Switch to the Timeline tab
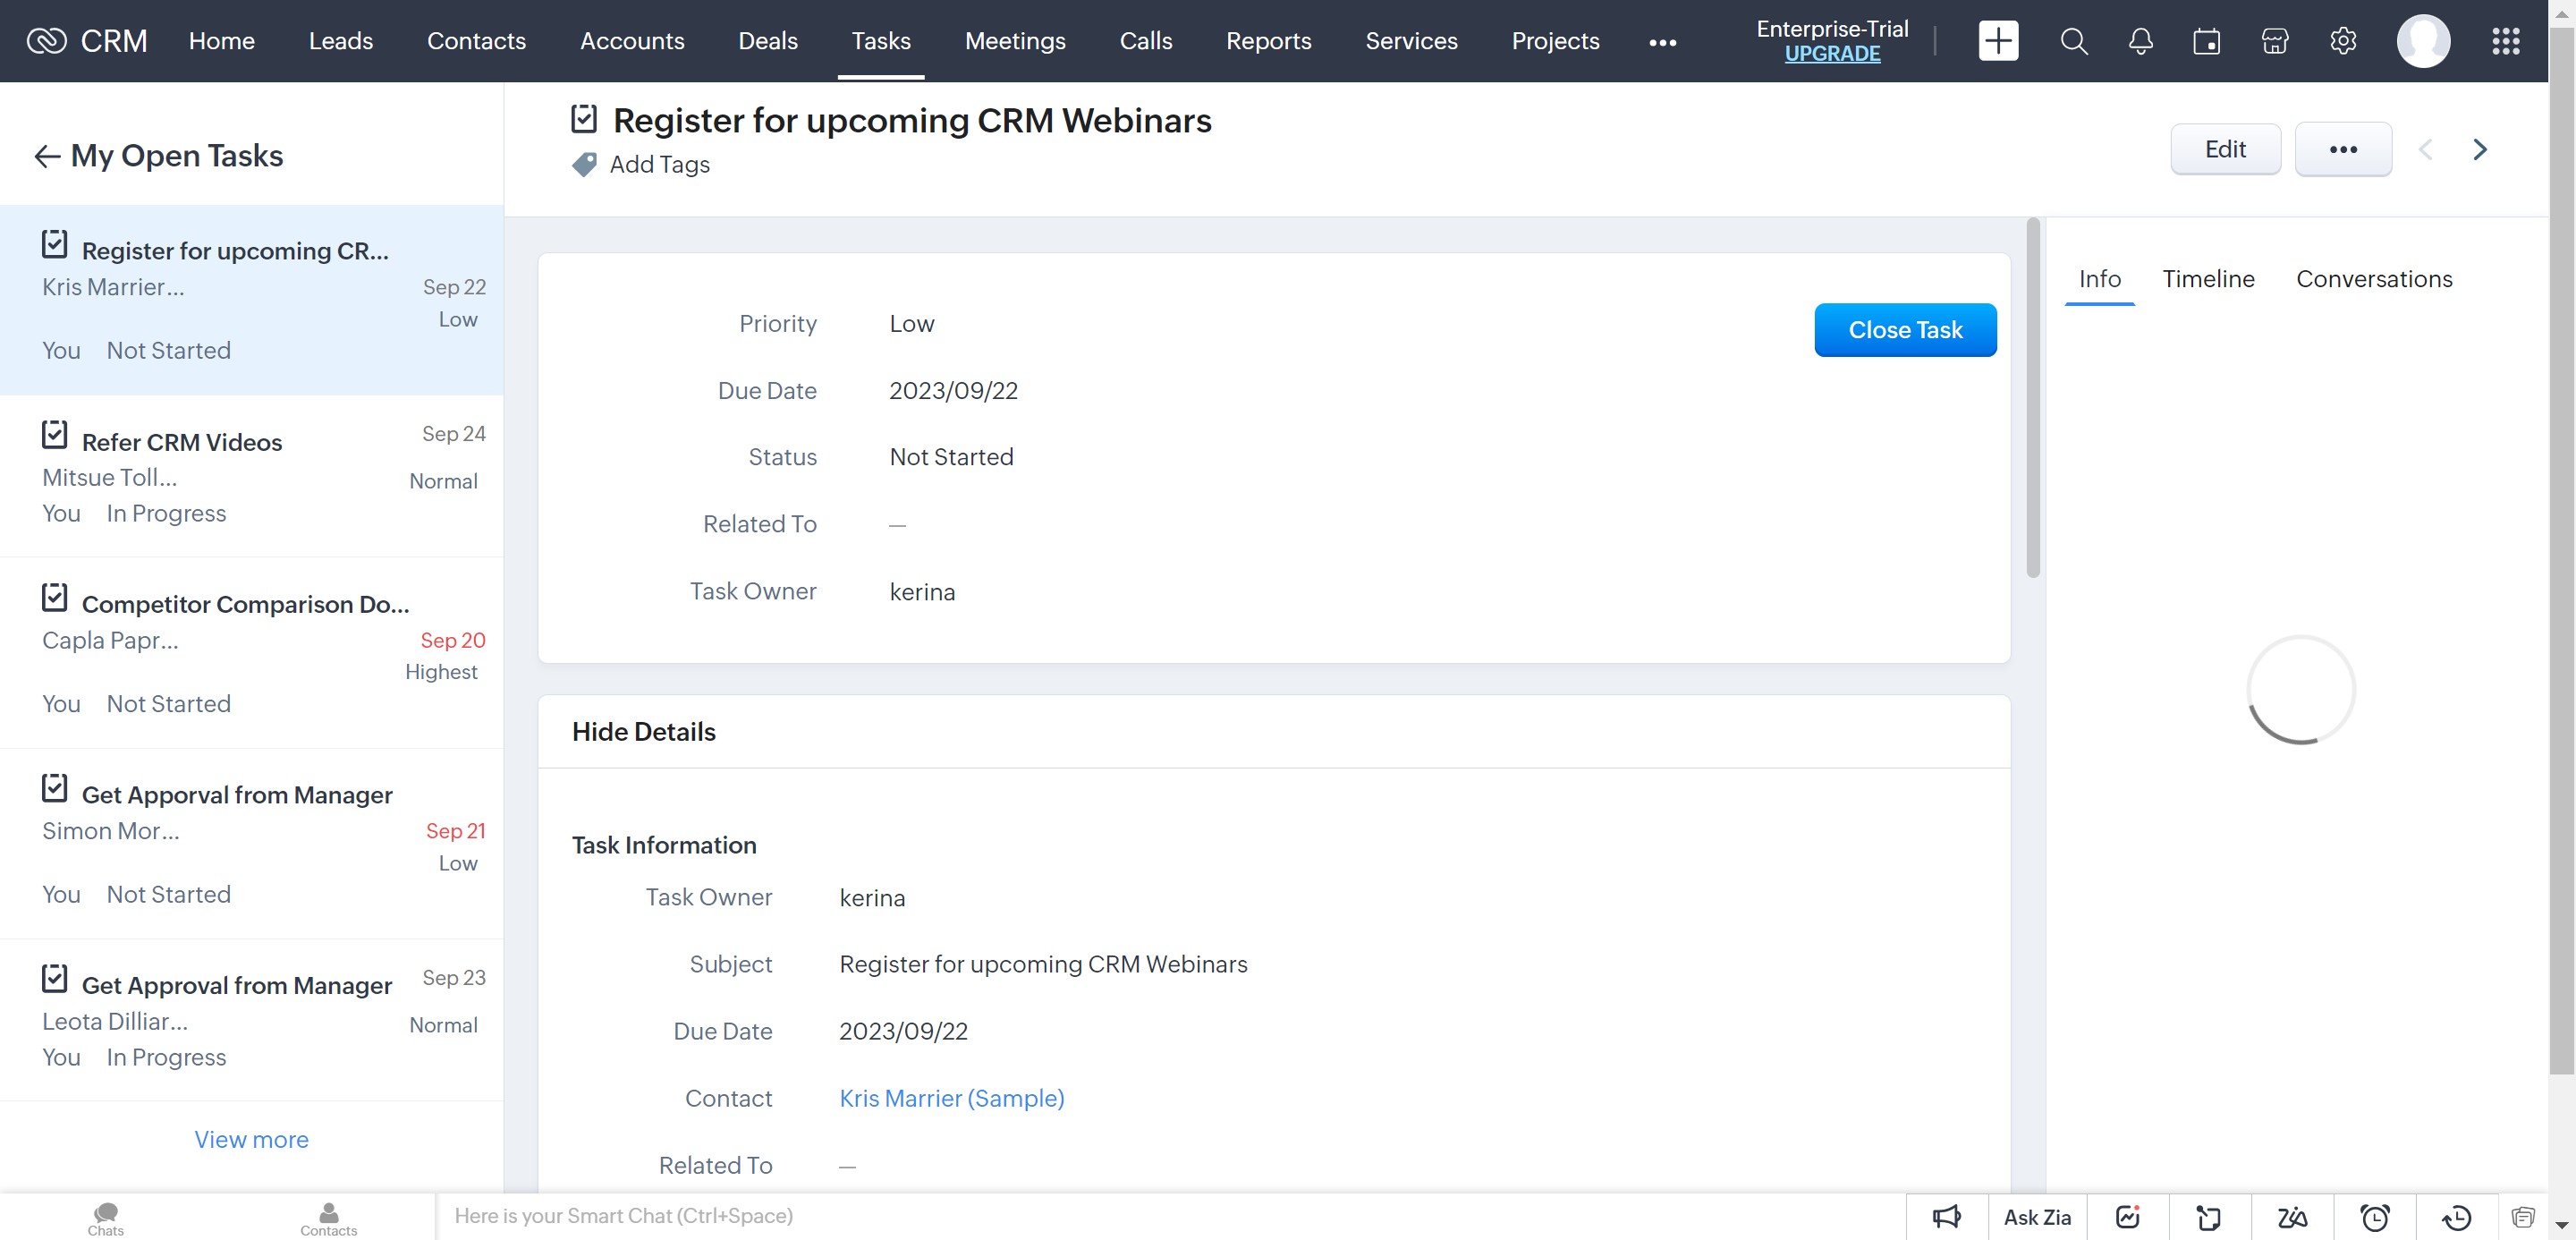The width and height of the screenshot is (2576, 1240). (2207, 279)
